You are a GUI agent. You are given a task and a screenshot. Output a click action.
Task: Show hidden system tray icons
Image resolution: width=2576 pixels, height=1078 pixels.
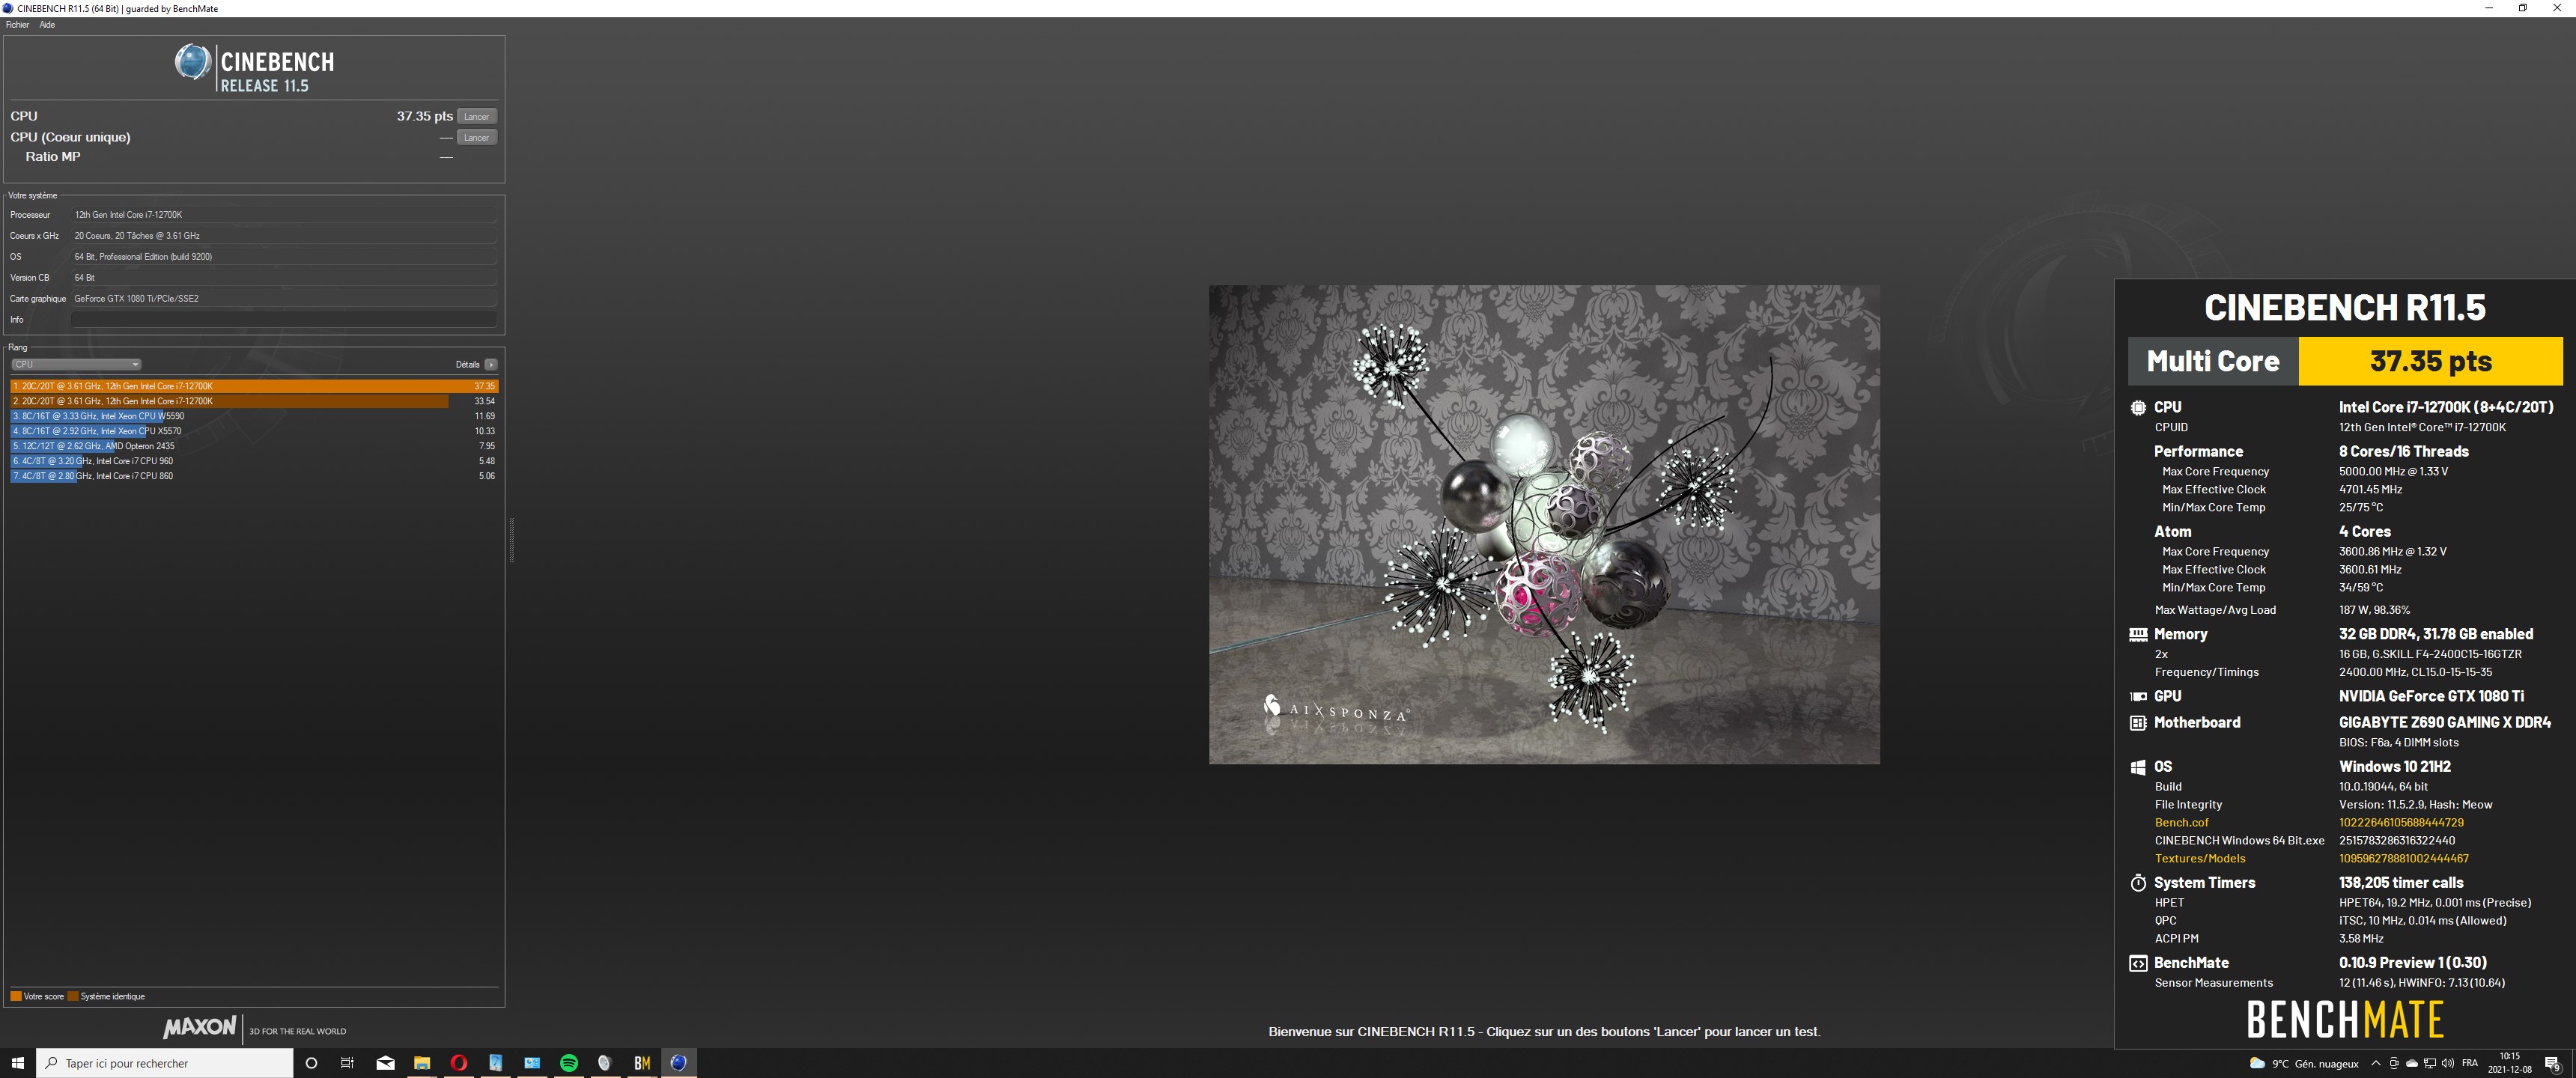pos(2376,1063)
